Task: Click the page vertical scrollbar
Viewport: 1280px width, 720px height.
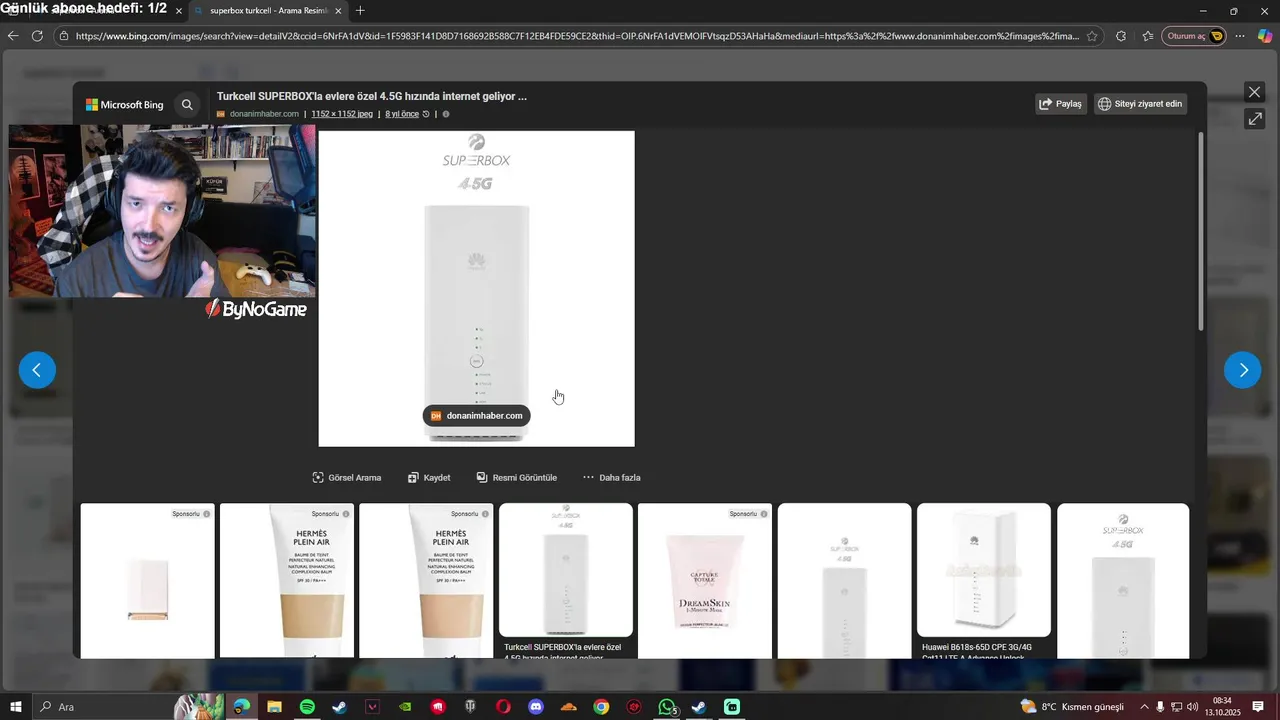Action: coord(1201,232)
